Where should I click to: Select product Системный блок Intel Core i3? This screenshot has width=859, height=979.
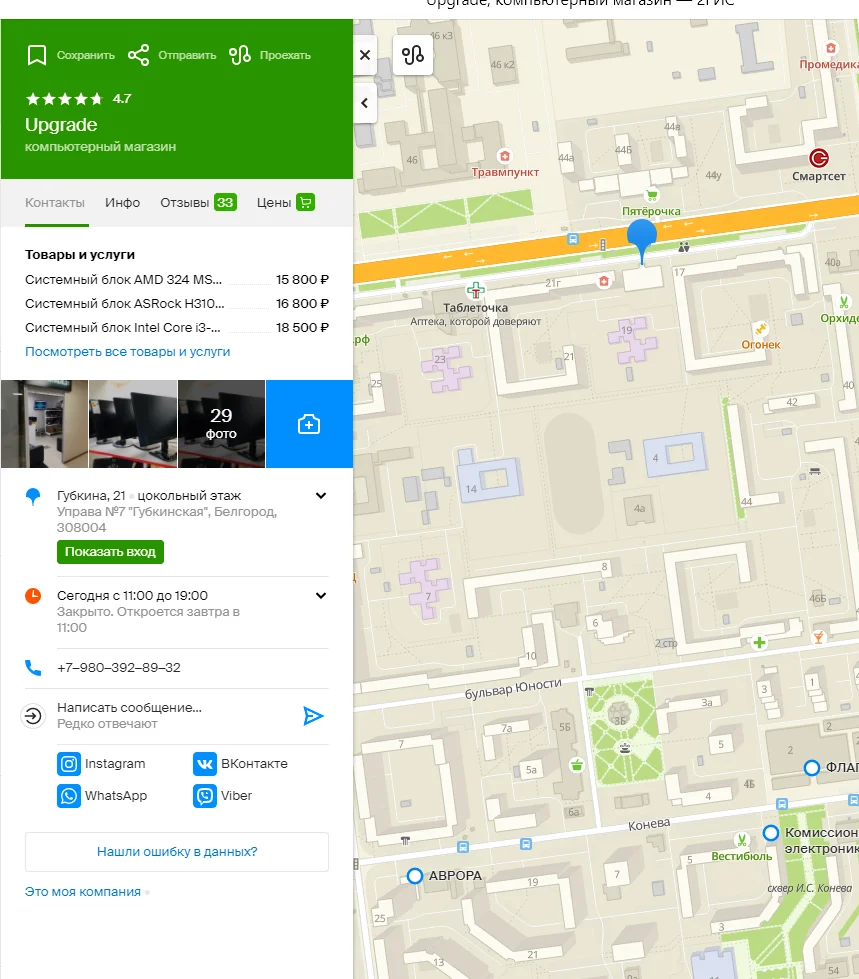(x=177, y=327)
